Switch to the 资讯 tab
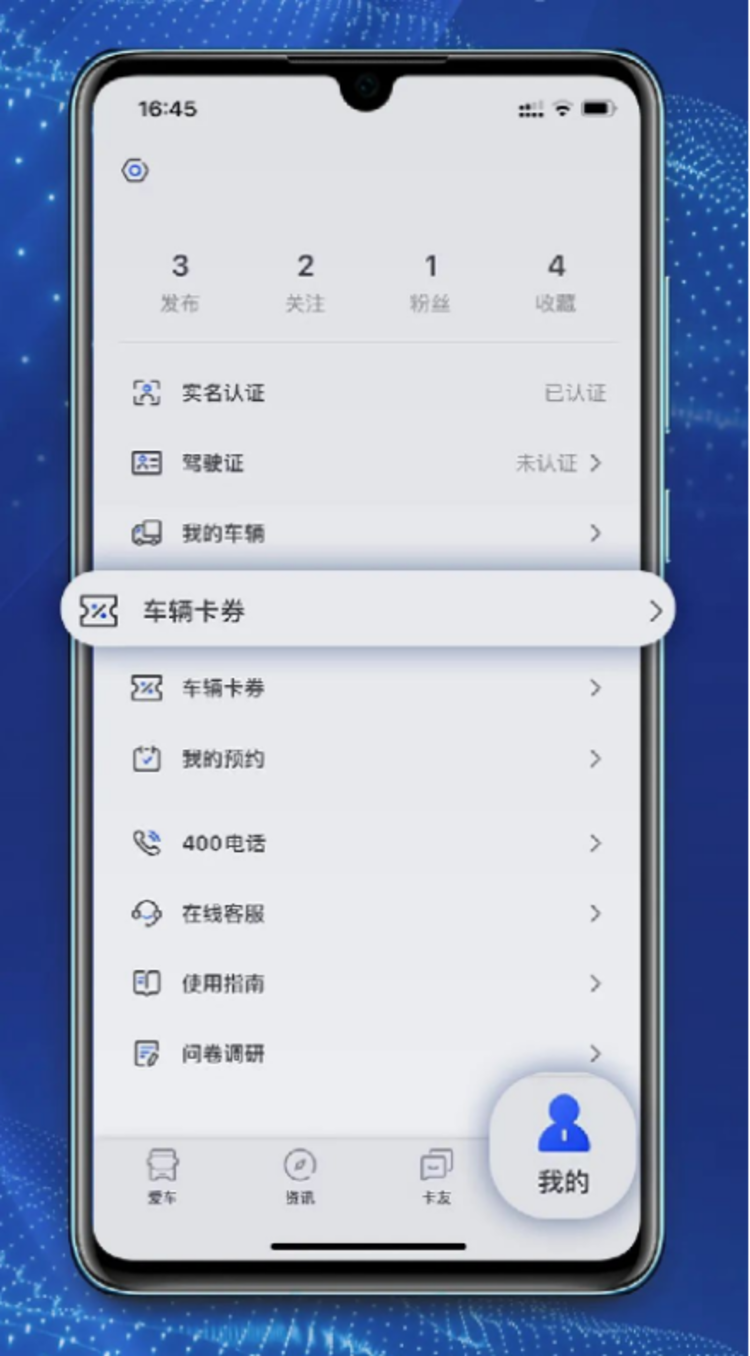The height and width of the screenshot is (1356, 750). 299,1177
